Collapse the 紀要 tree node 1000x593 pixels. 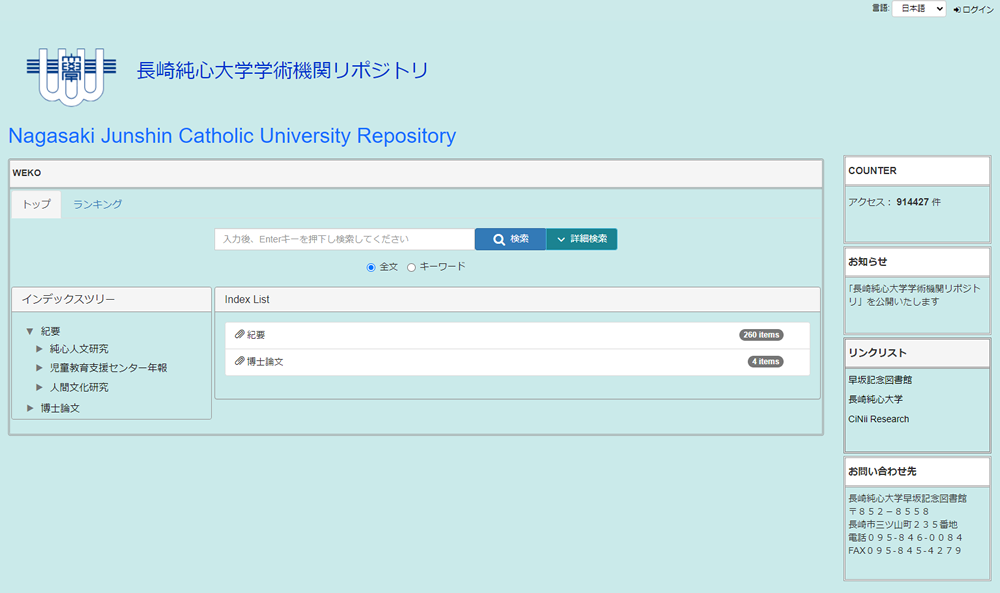pos(29,331)
